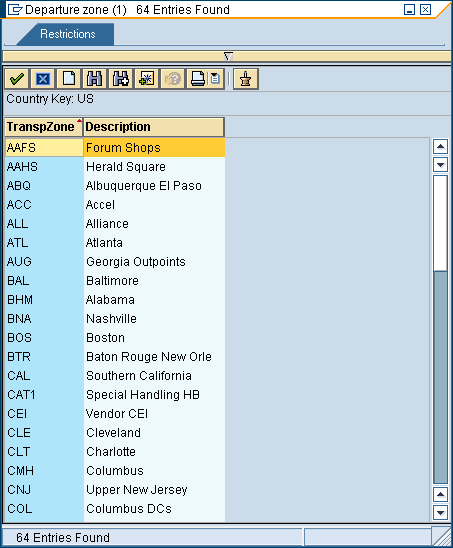Click the top scroll up arrow
The height and width of the screenshot is (548, 453).
pyautogui.click(x=440, y=146)
